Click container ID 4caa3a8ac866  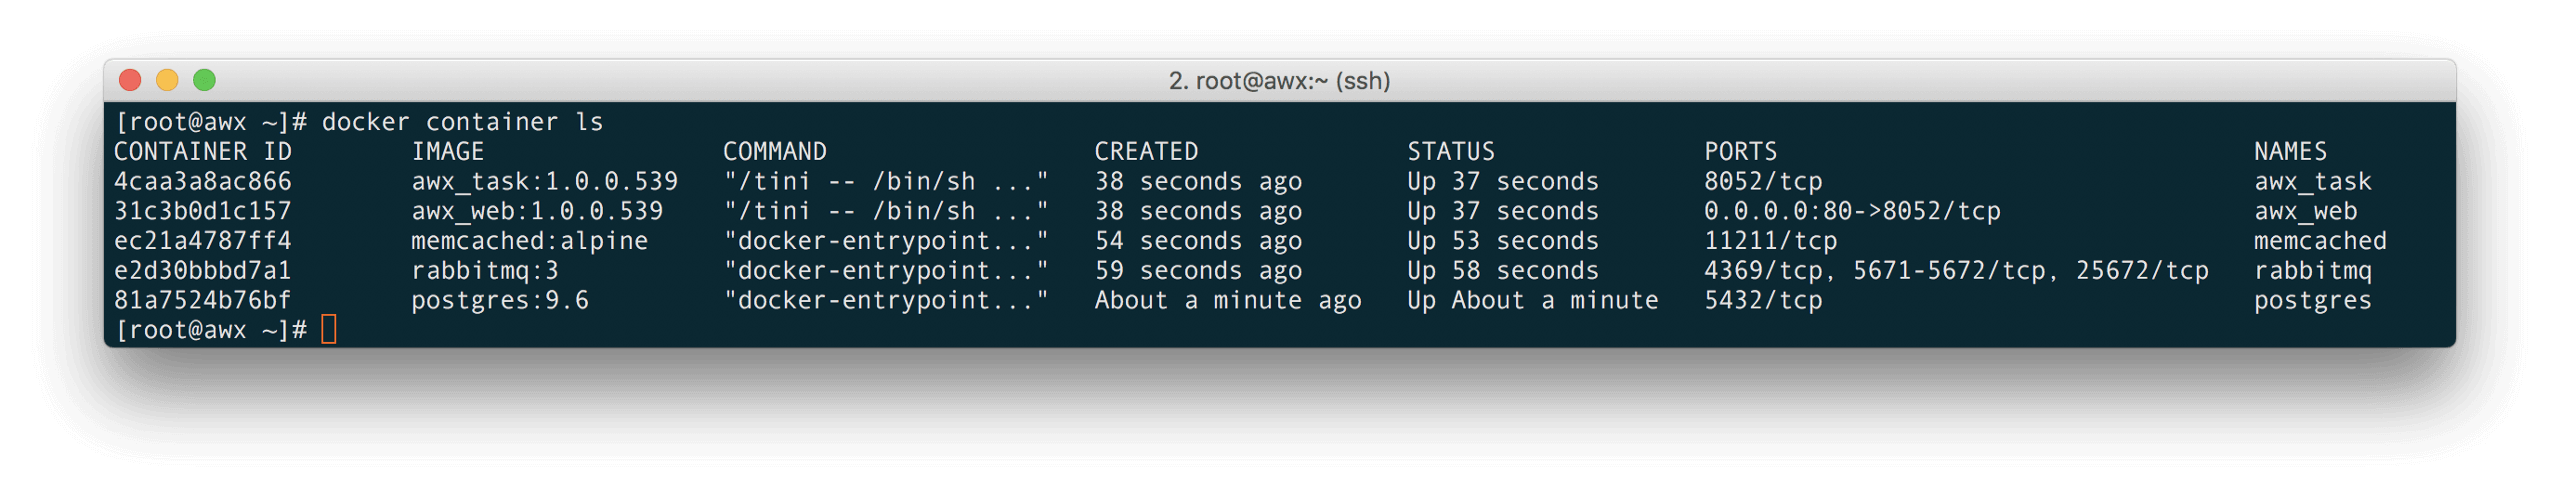point(203,182)
